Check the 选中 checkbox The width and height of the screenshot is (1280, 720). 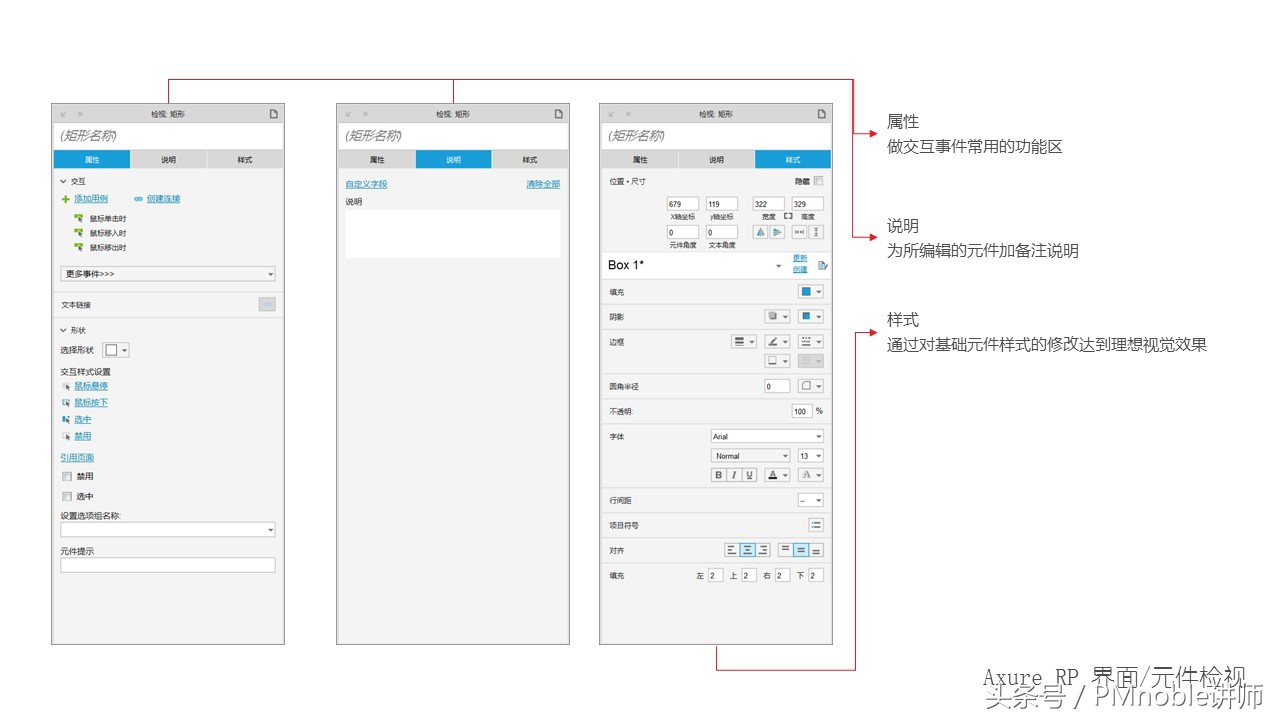(x=66, y=496)
